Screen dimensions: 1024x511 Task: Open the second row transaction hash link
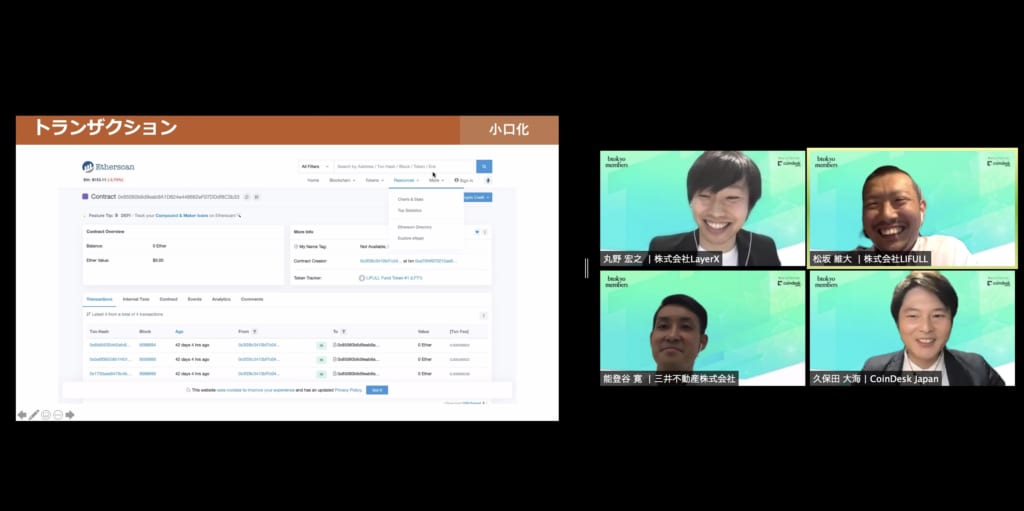pos(110,359)
